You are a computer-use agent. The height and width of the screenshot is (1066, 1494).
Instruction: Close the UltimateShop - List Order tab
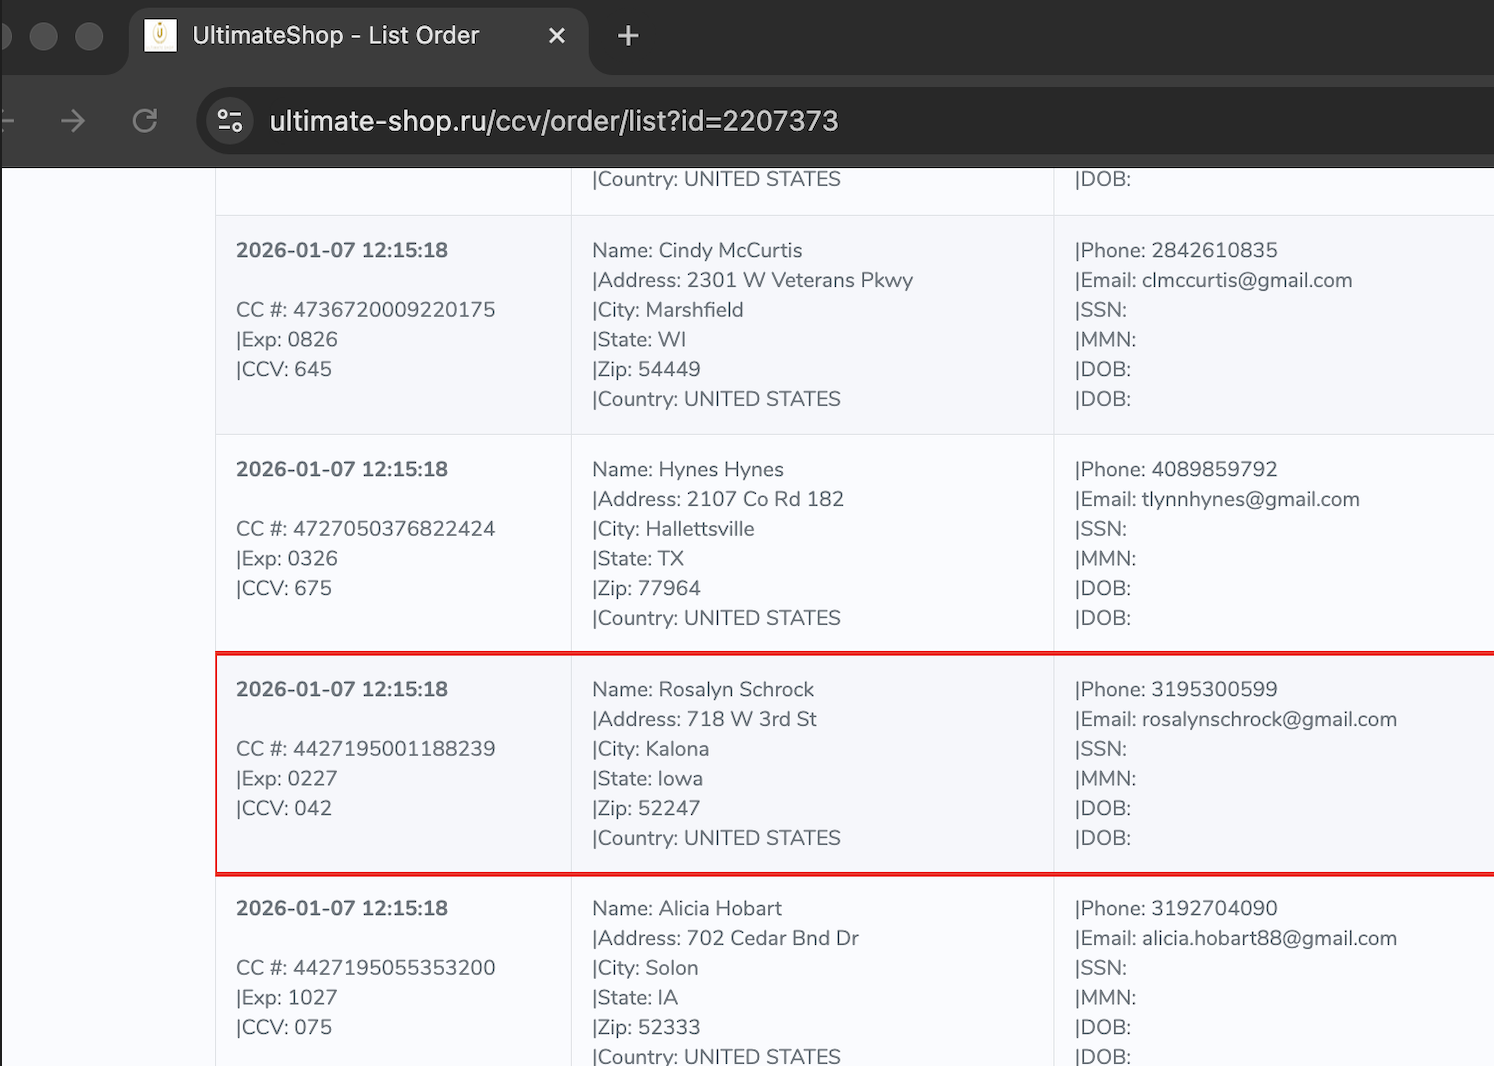point(557,36)
